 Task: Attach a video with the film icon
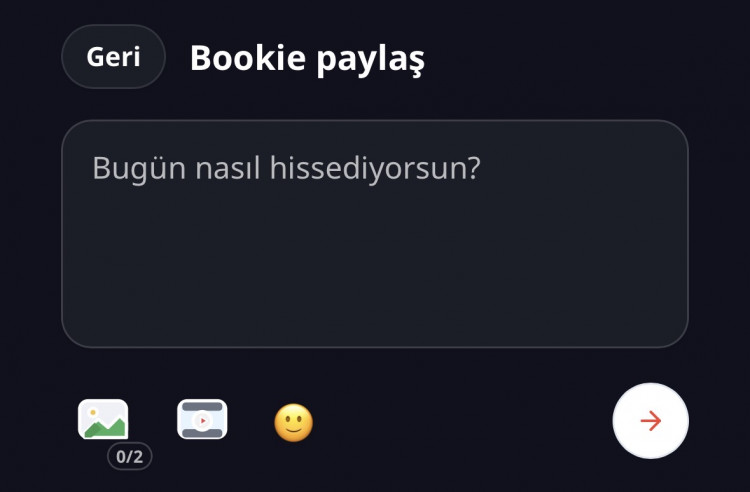[202, 419]
